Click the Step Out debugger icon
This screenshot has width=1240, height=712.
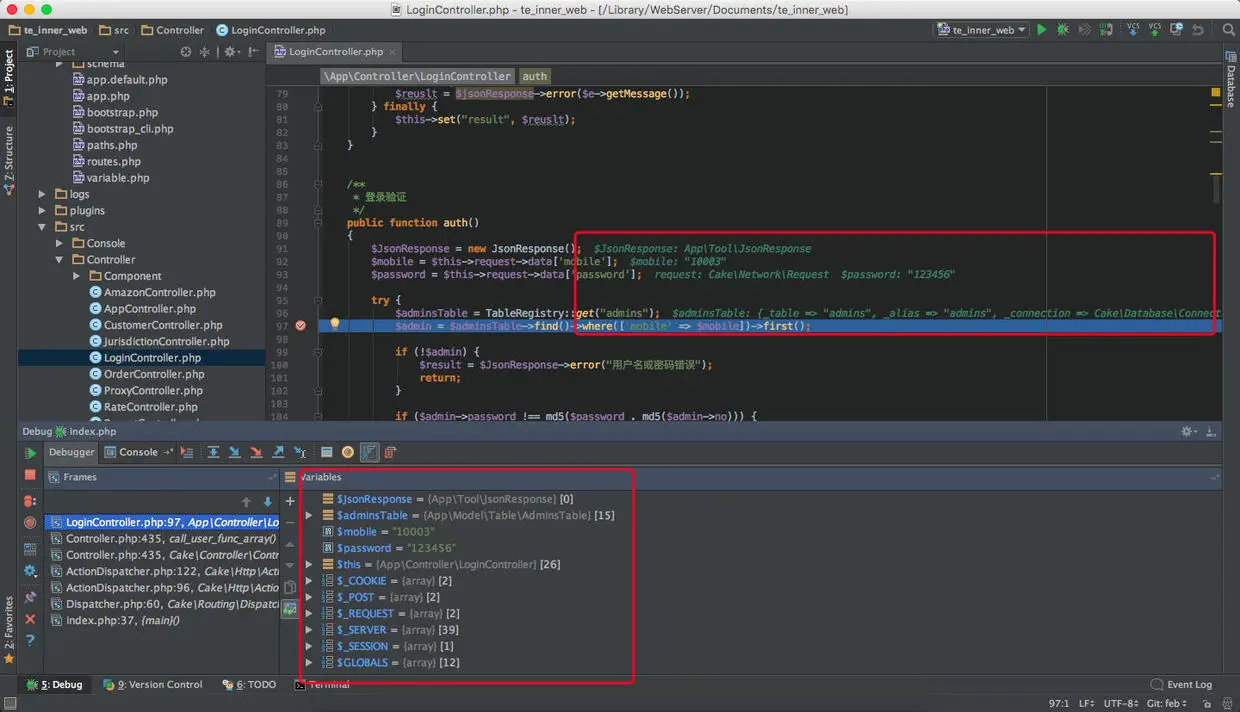278,453
